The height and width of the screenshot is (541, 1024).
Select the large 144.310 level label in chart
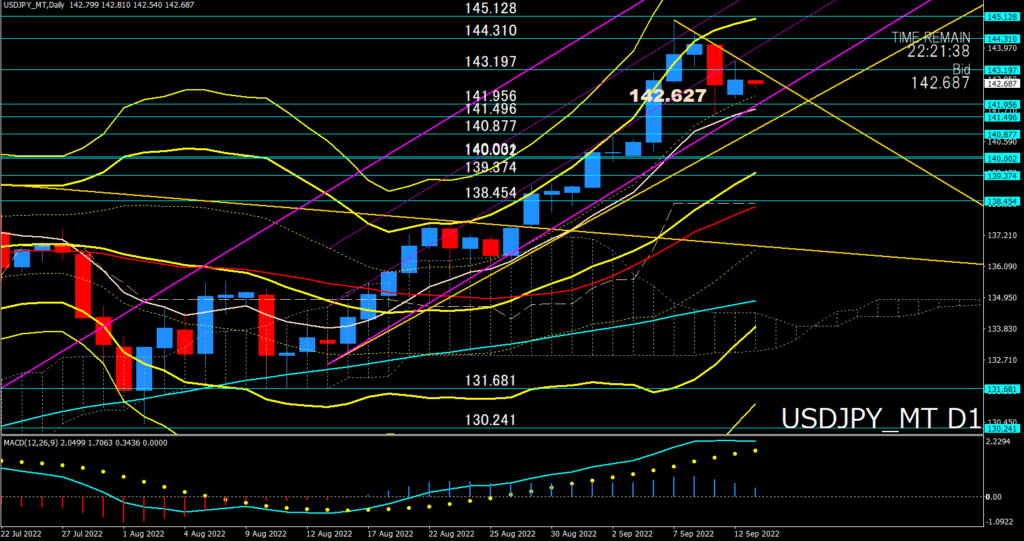(x=491, y=31)
